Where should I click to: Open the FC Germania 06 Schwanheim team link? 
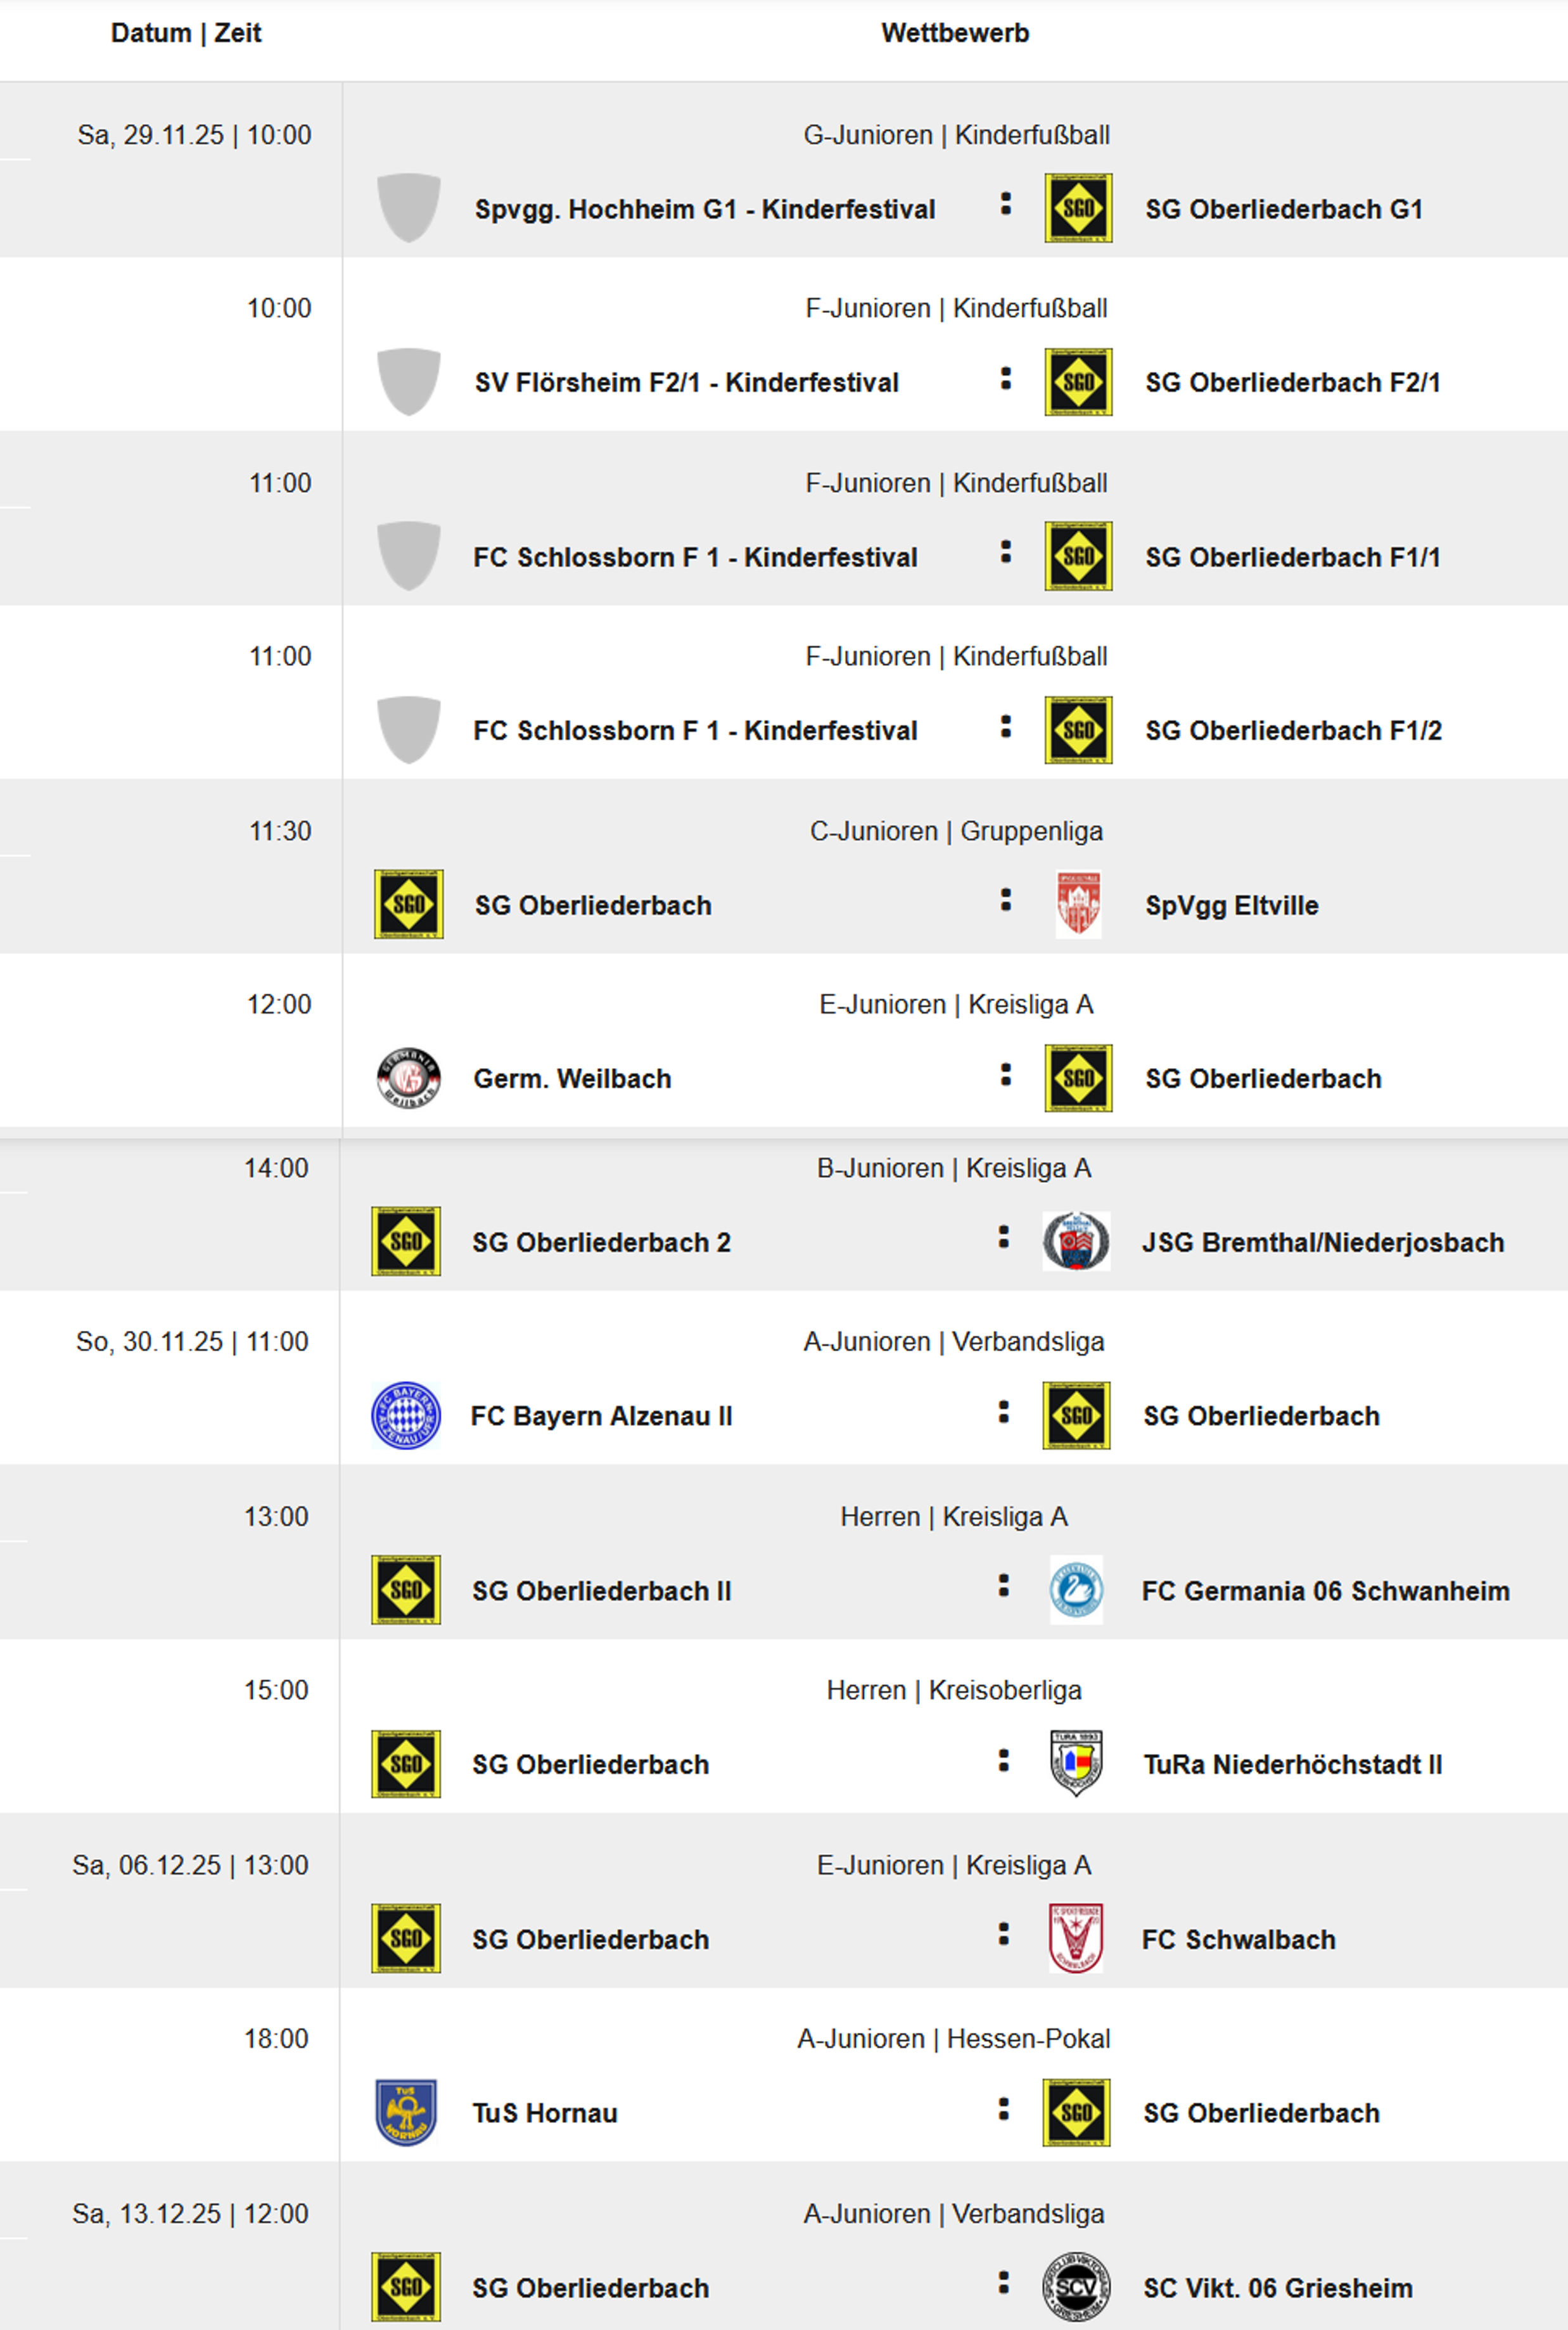pos(1325,1591)
